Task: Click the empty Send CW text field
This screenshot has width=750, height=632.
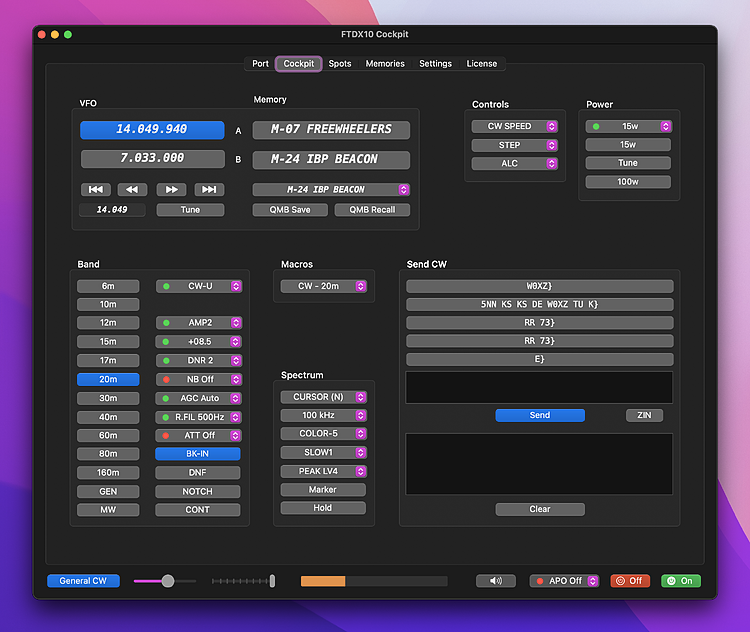Action: (539, 388)
